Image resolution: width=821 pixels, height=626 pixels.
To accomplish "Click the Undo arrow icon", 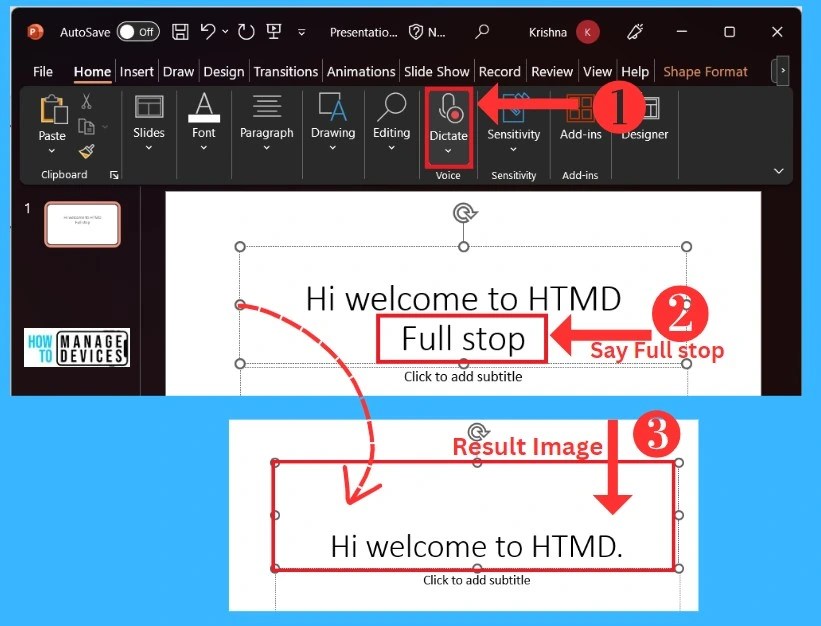I will 208,31.
